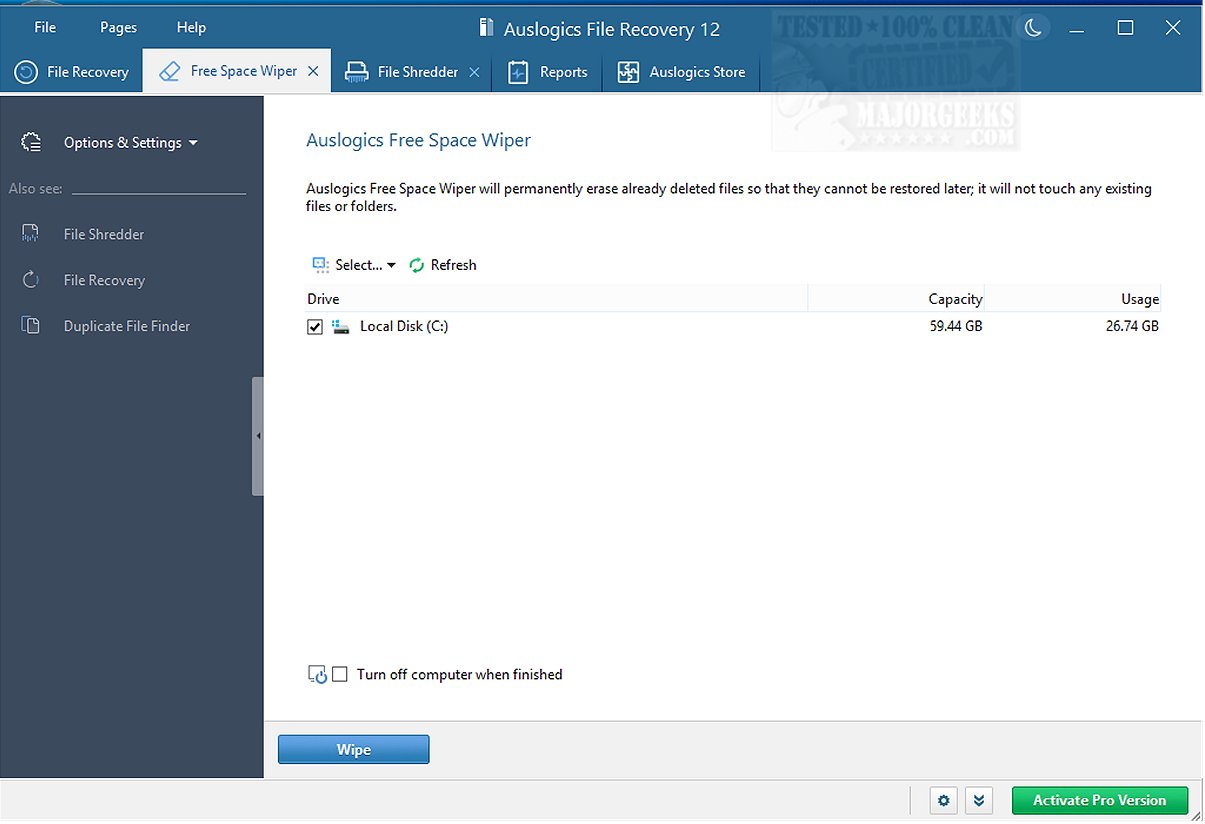Switch to the File Recovery tab
Viewport: 1205px width, 824px height.
tap(72, 72)
